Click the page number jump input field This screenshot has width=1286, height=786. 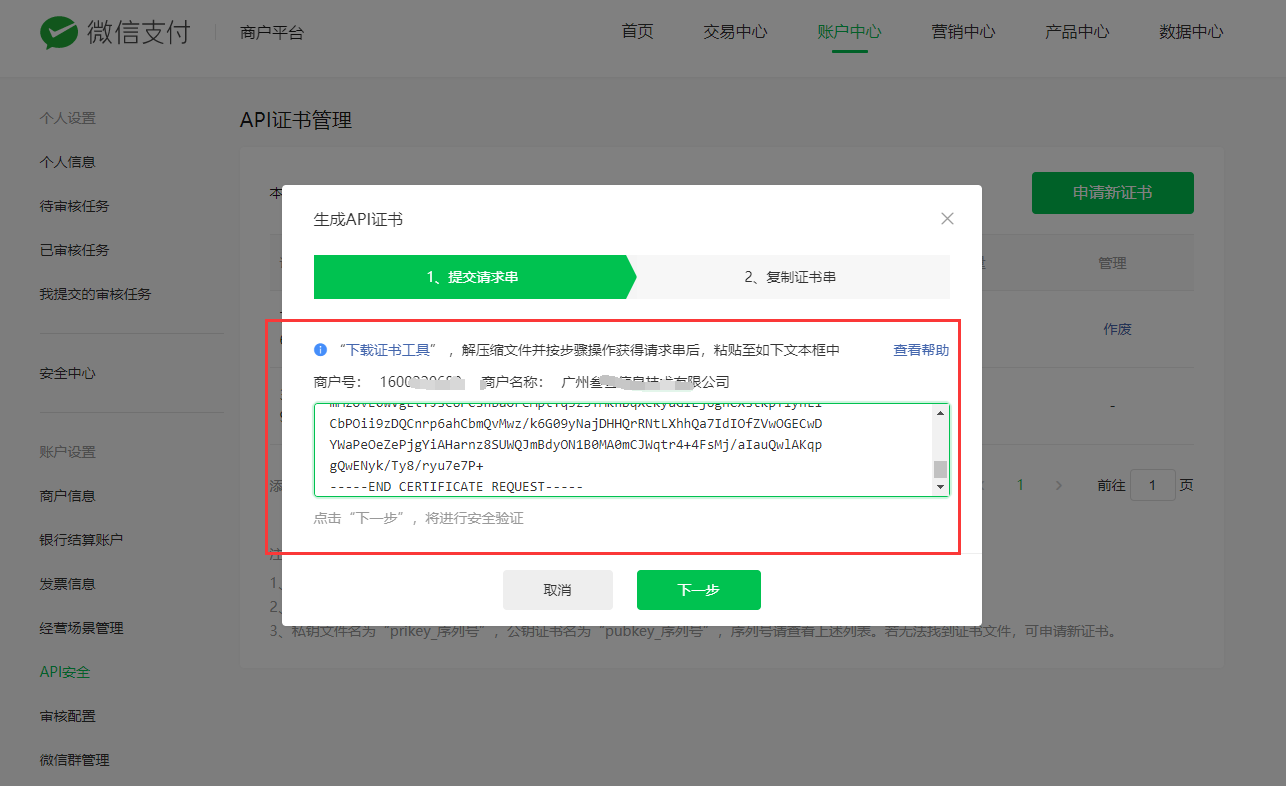point(1154,485)
